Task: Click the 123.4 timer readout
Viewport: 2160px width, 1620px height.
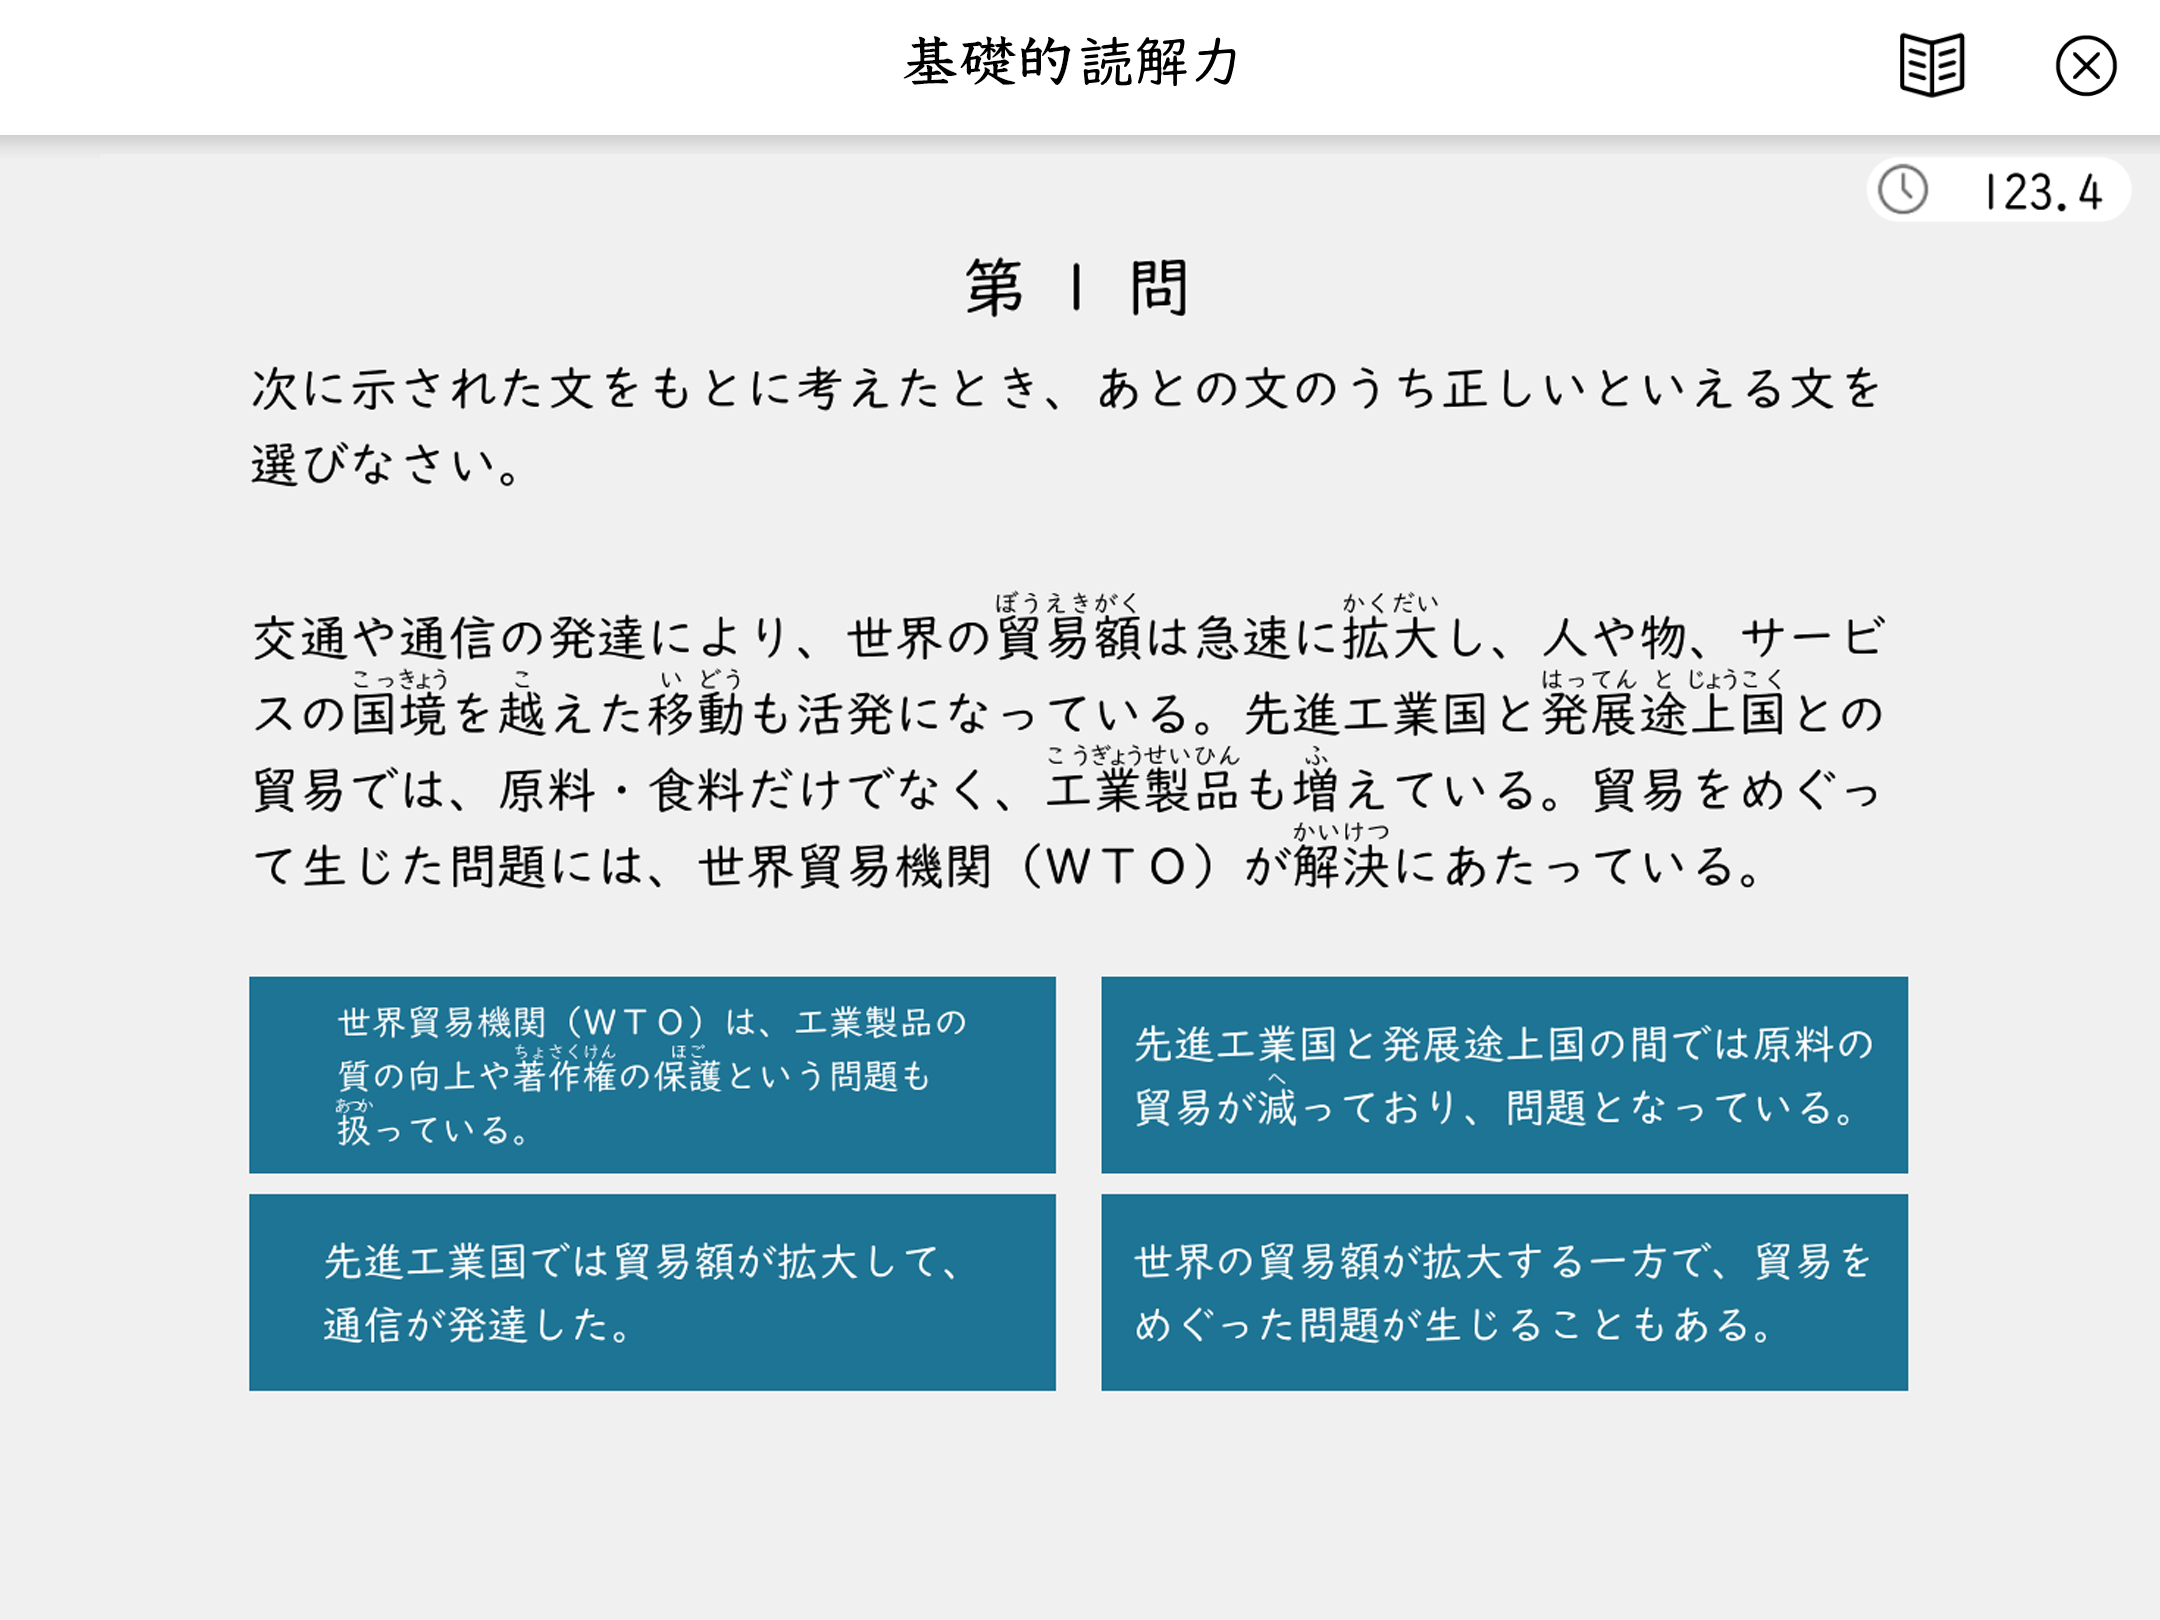Action: pos(2043,192)
